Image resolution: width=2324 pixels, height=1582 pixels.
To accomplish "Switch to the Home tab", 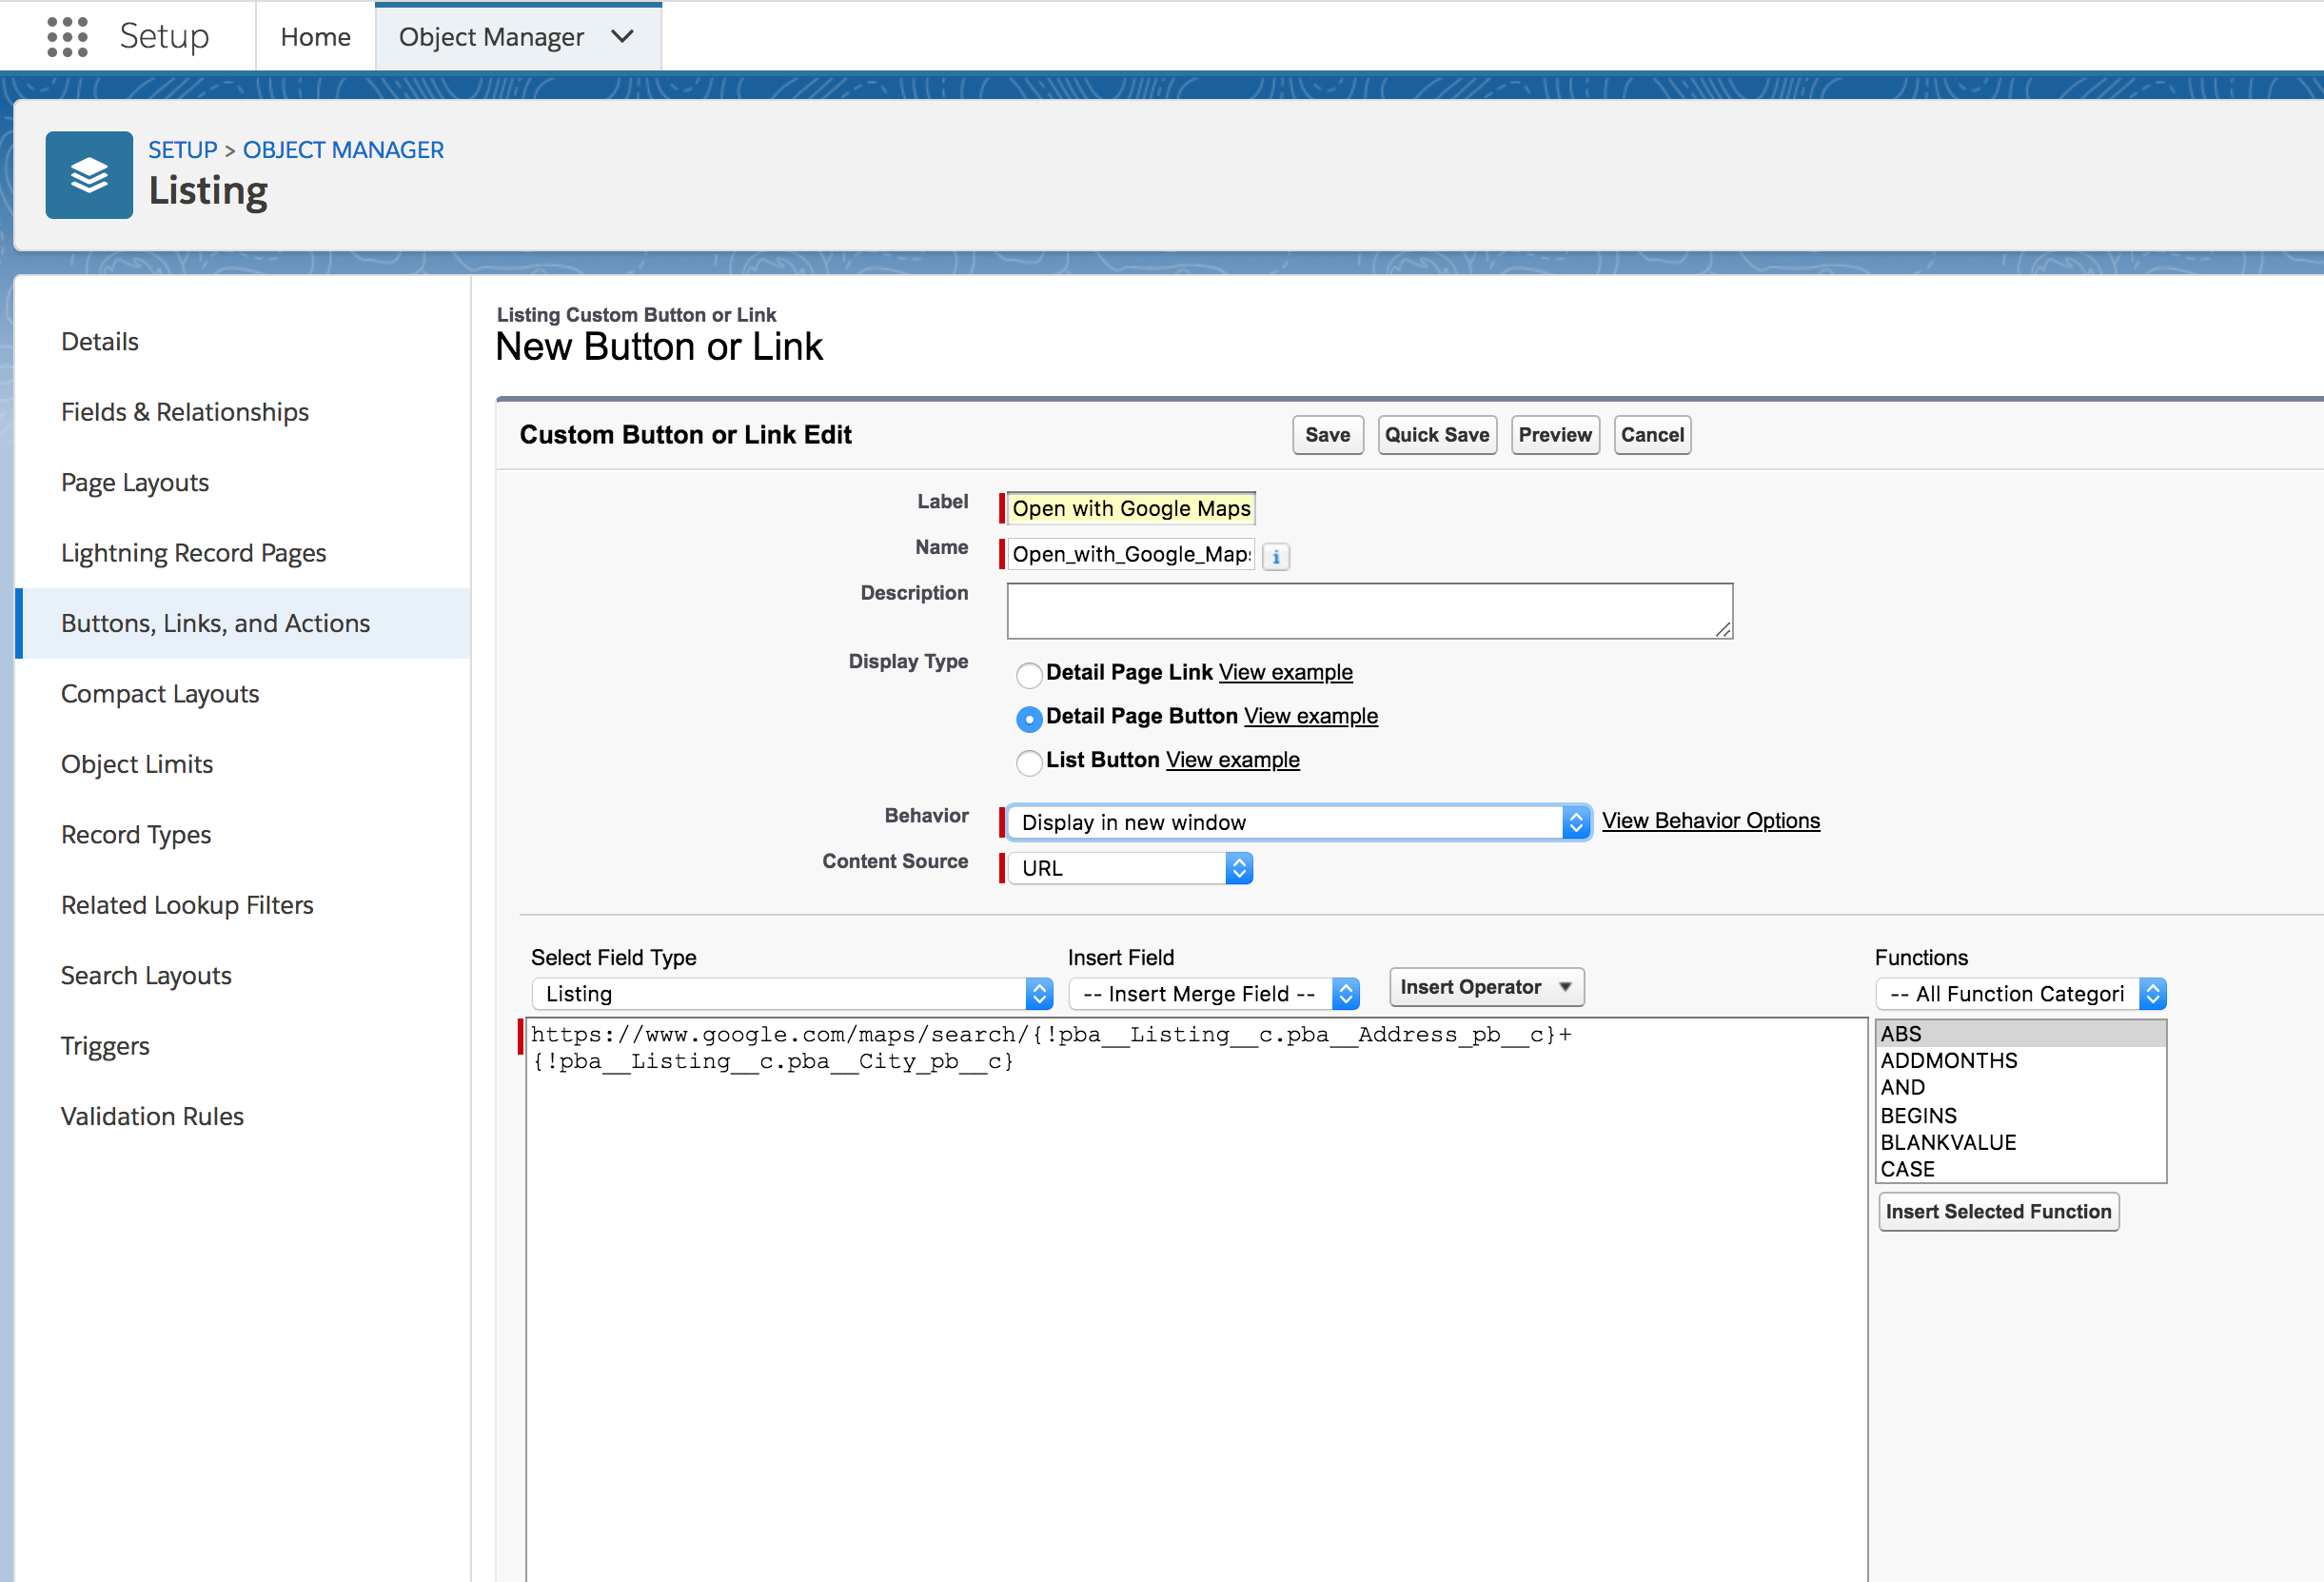I will [315, 36].
